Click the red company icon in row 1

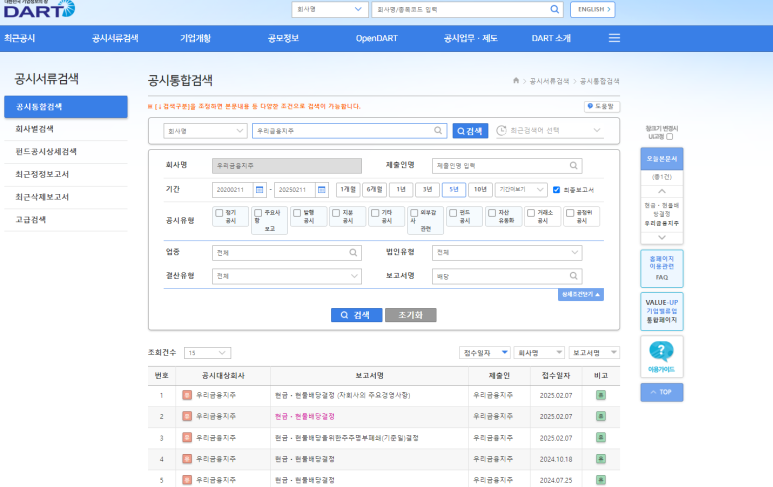click(187, 395)
